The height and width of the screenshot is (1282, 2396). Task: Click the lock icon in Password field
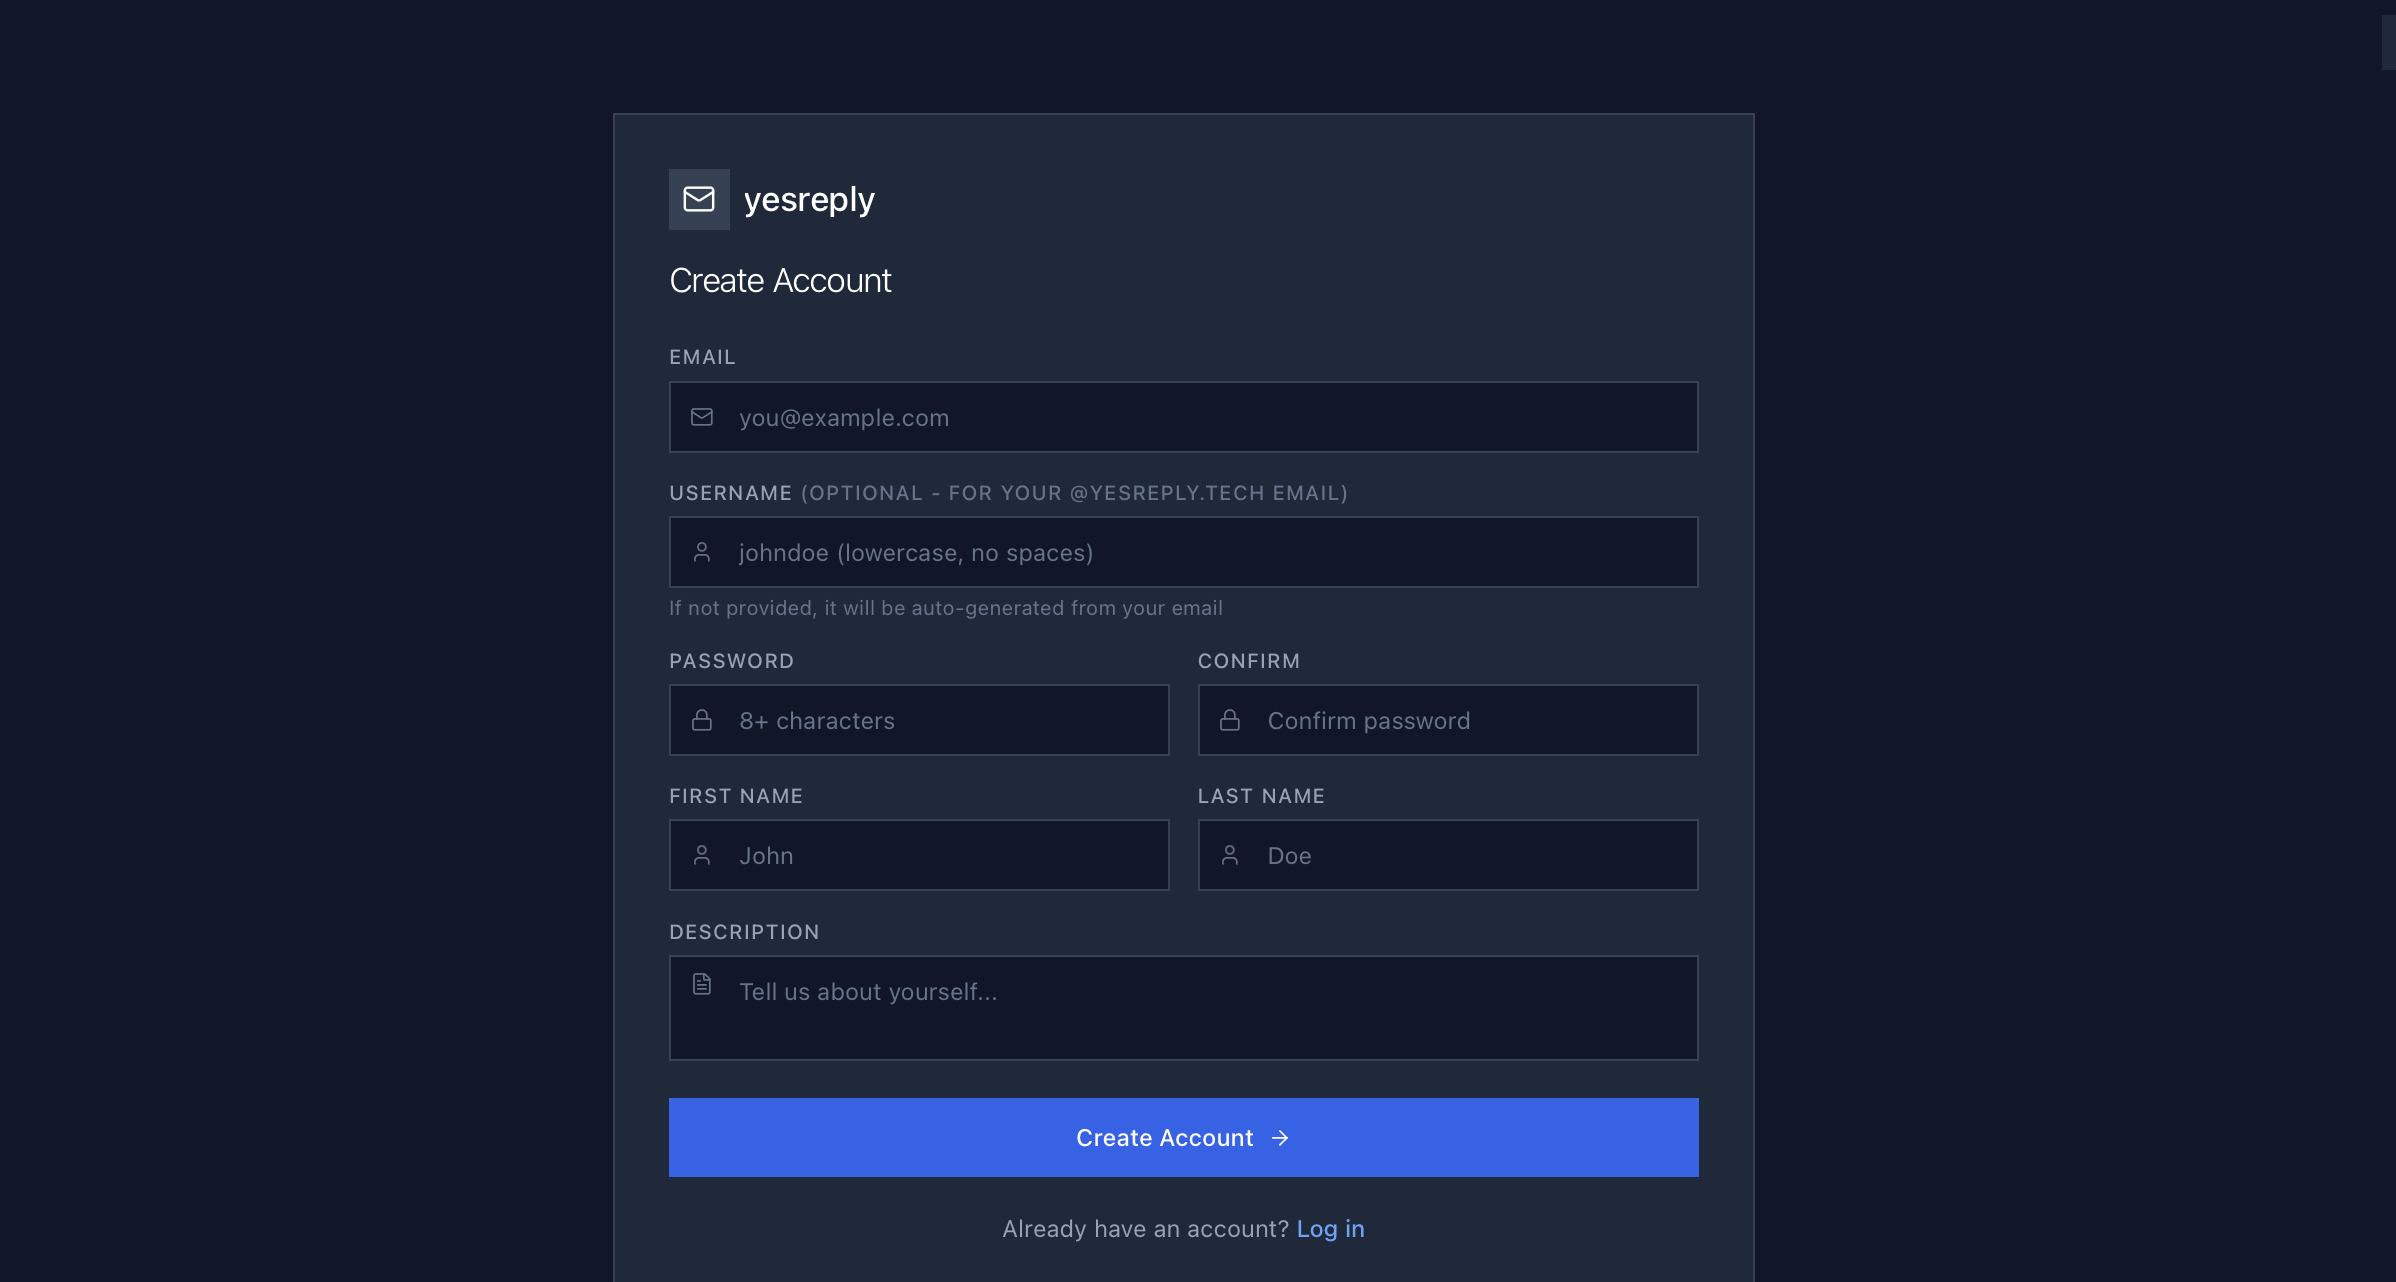click(x=702, y=720)
